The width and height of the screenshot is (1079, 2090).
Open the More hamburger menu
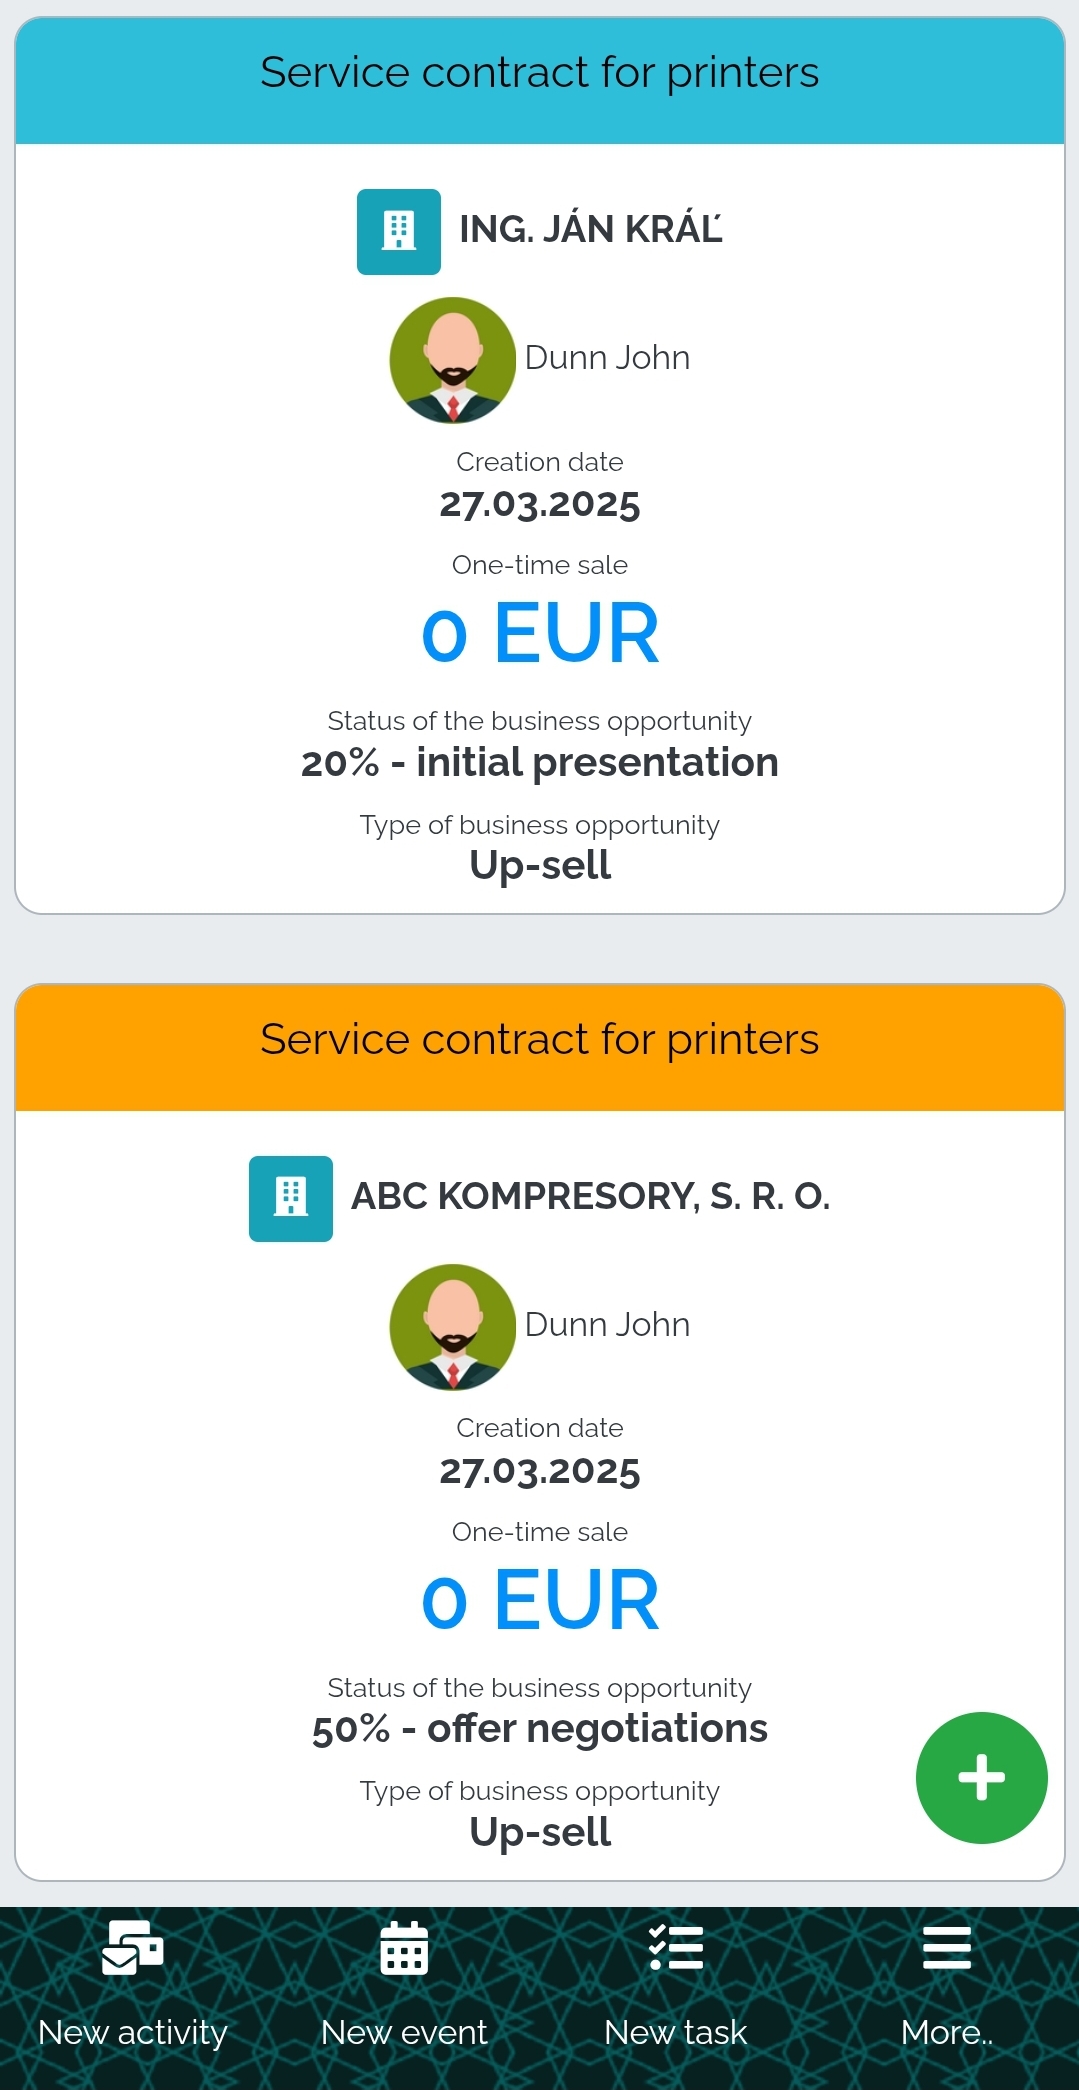tap(947, 1948)
